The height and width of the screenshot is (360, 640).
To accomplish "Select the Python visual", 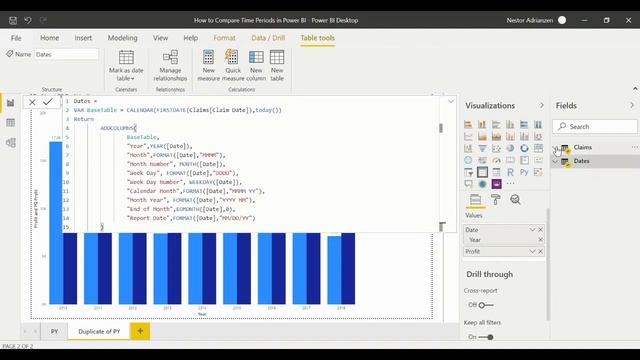I will click(524, 172).
